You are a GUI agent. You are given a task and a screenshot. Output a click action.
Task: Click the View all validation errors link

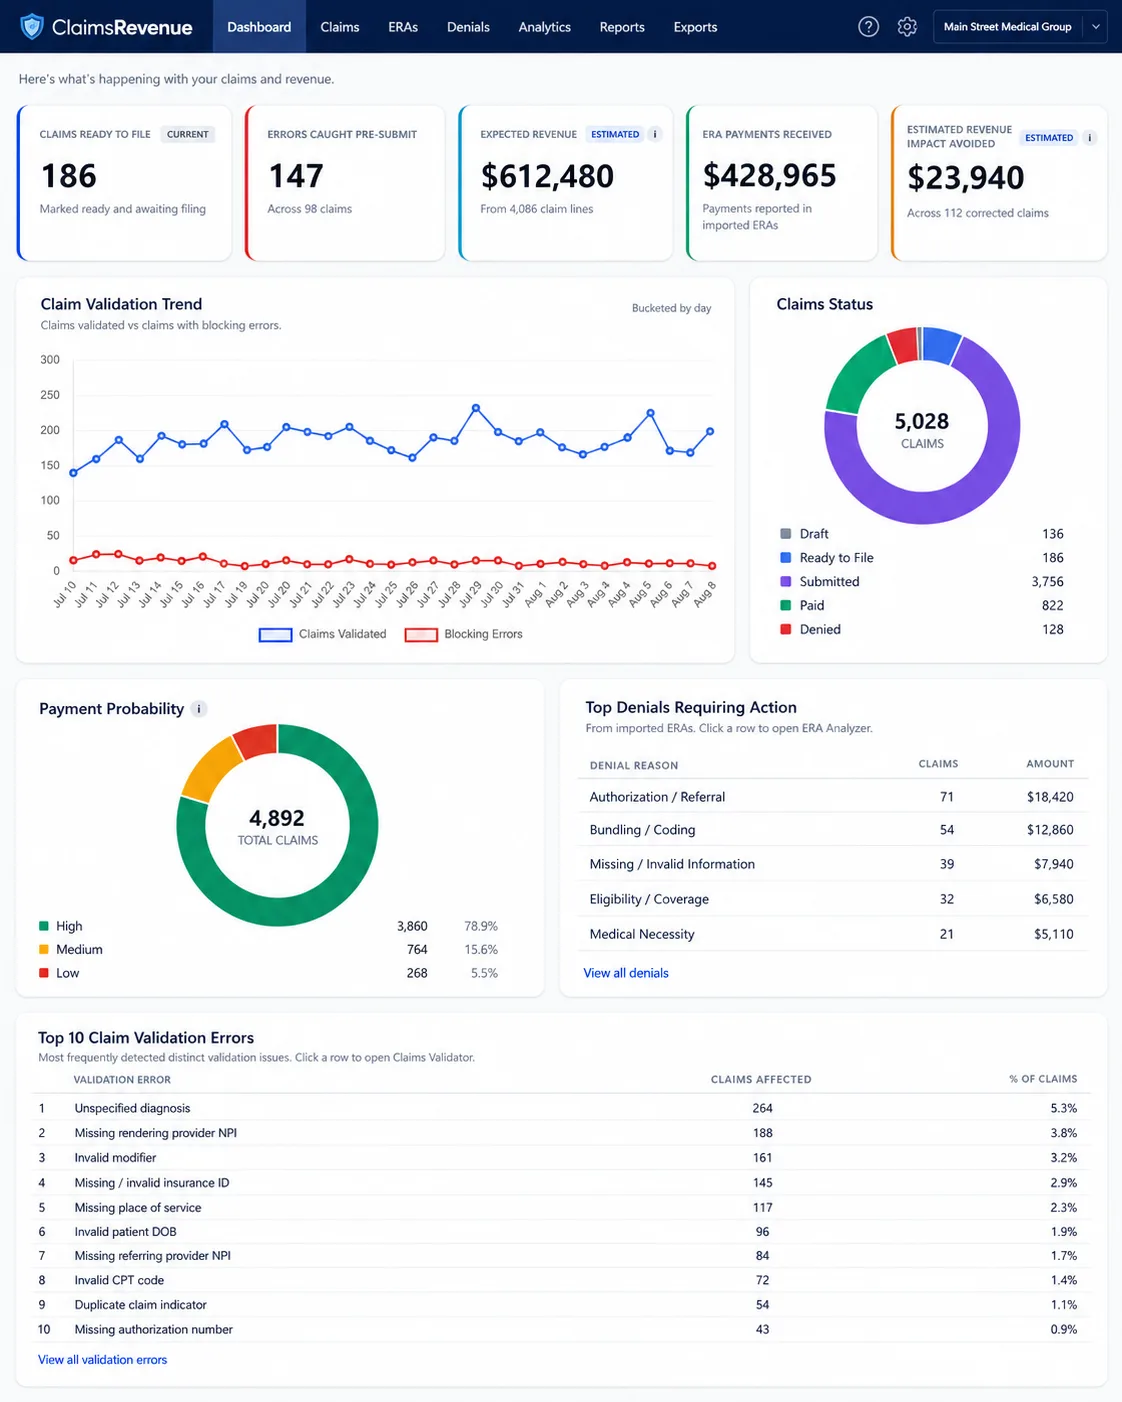click(103, 1360)
